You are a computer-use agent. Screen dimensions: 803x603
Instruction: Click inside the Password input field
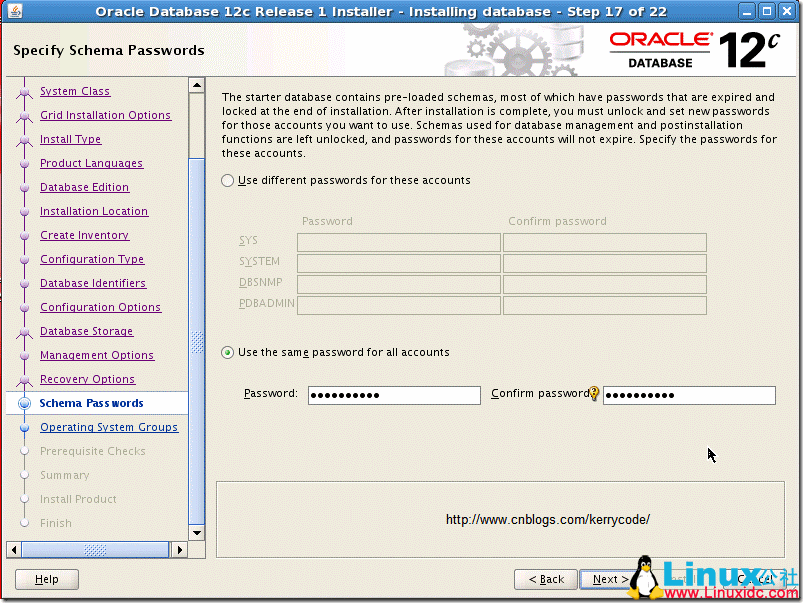click(394, 395)
